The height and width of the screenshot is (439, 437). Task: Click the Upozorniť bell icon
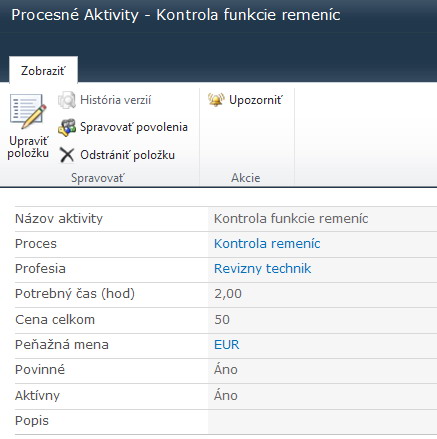(x=216, y=100)
